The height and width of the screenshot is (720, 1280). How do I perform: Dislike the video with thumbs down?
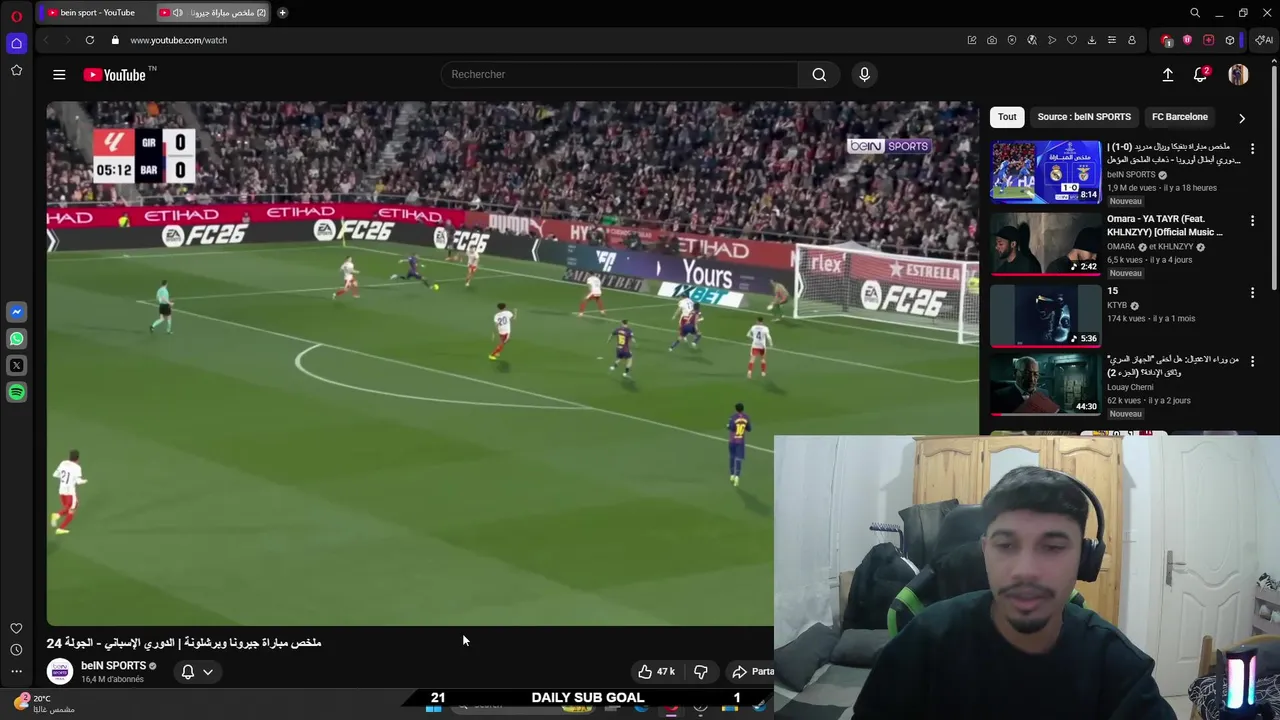click(x=701, y=672)
